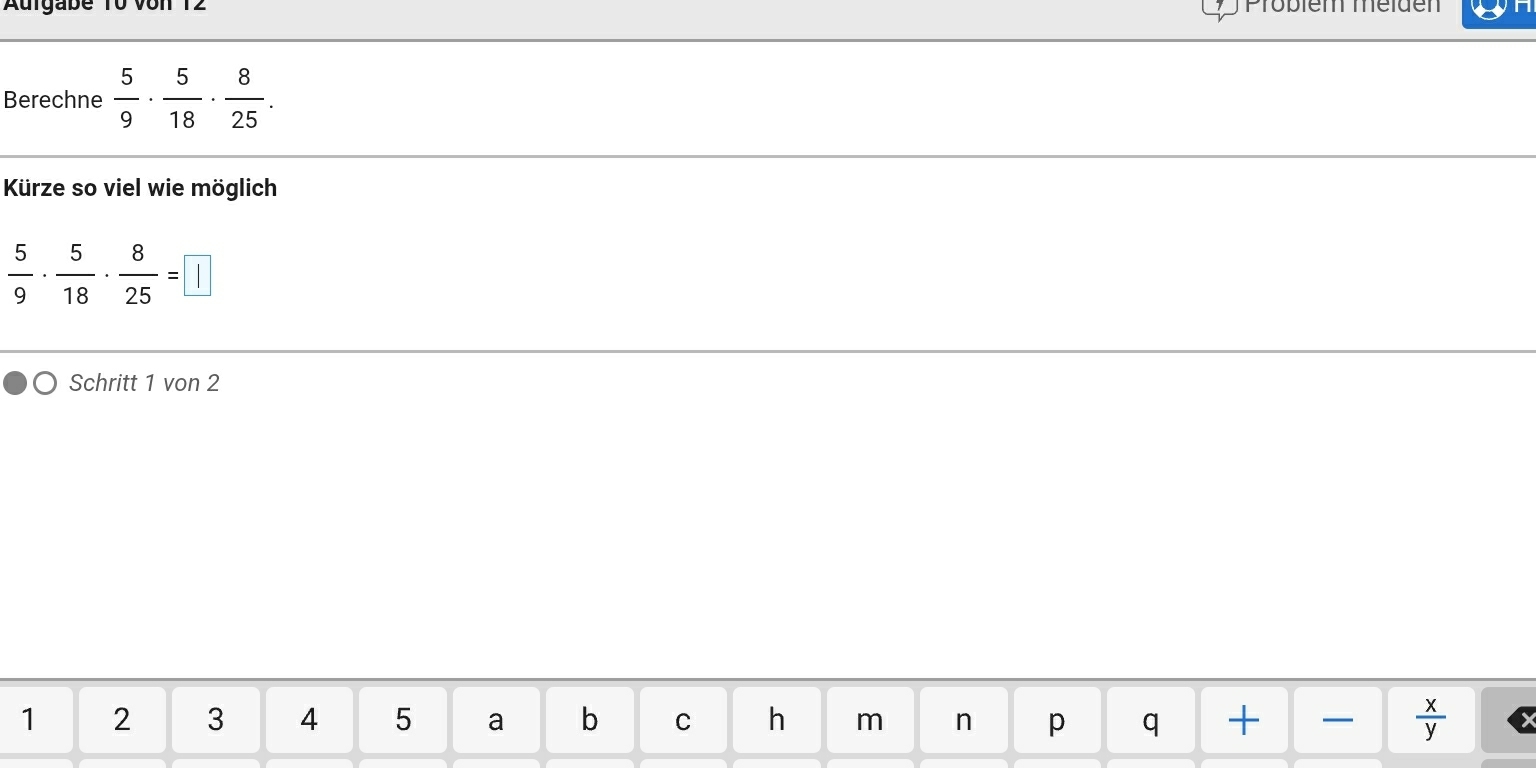This screenshot has width=1536, height=768.
Task: Select the empty step two indicator circle
Action: pyautogui.click(x=45, y=383)
